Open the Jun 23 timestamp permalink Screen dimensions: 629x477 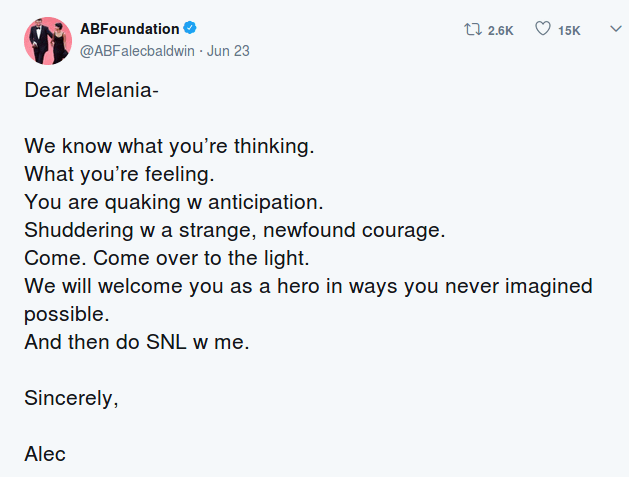229,52
